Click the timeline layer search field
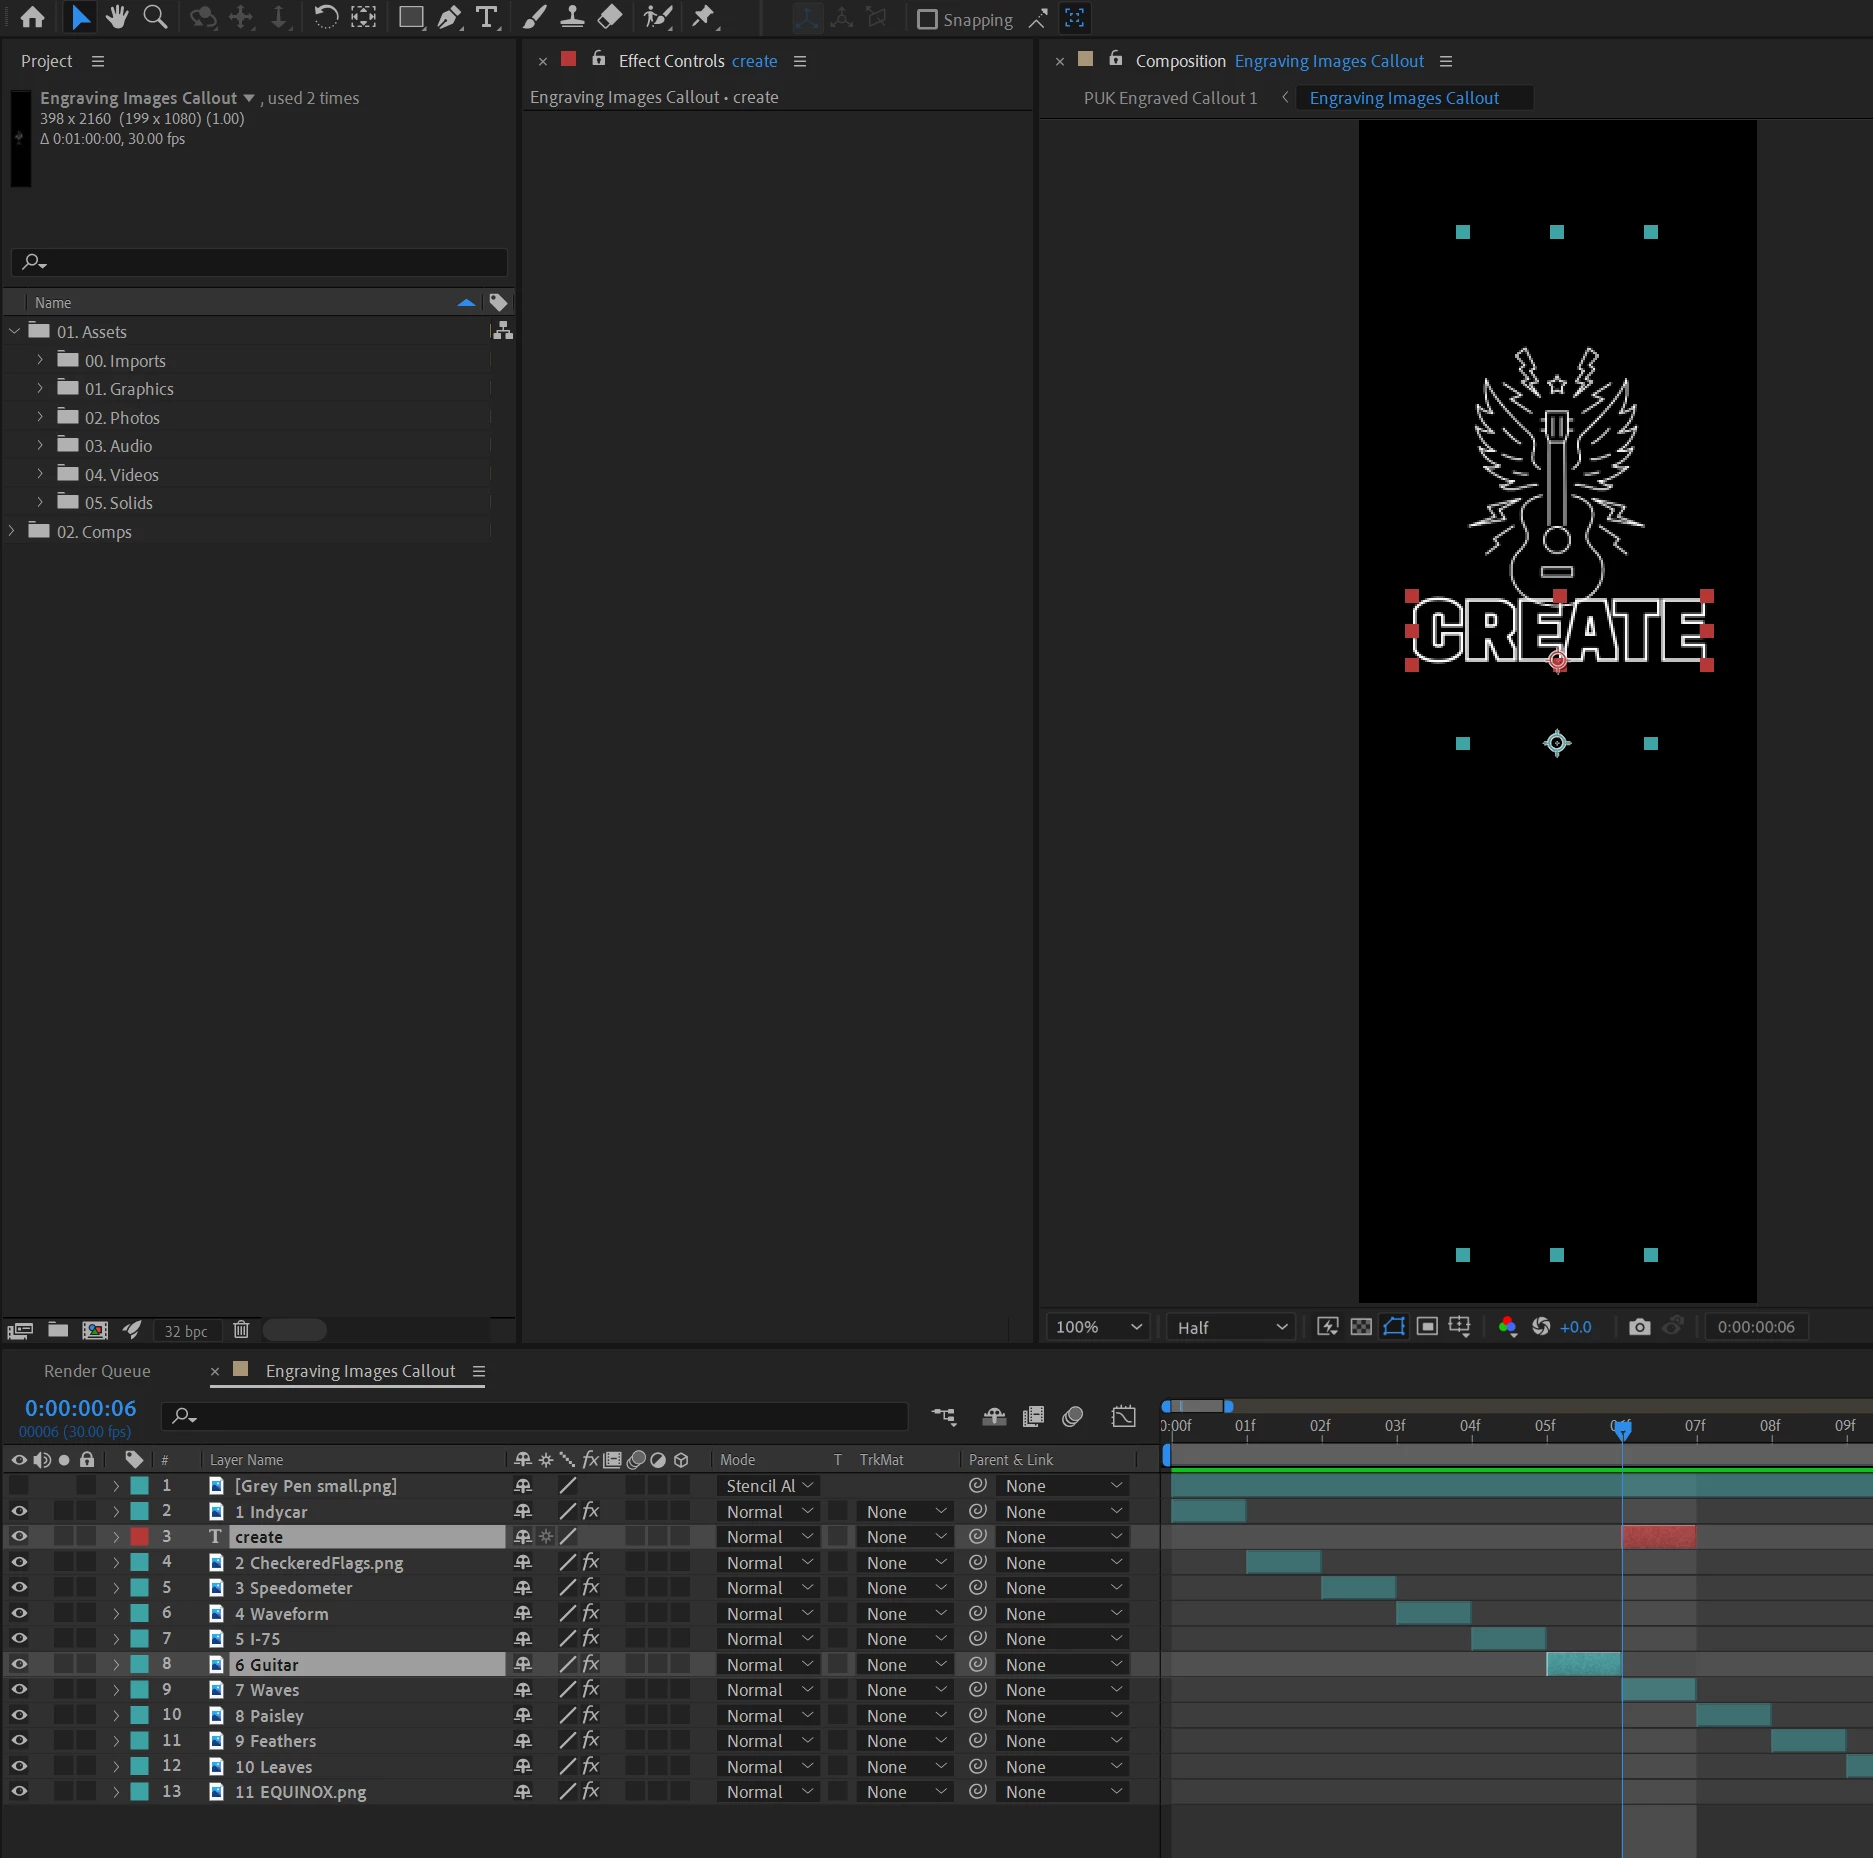1873x1858 pixels. 535,1416
